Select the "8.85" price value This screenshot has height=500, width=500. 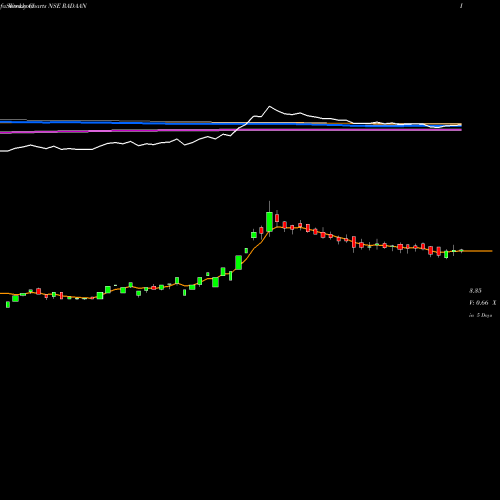click(x=475, y=291)
